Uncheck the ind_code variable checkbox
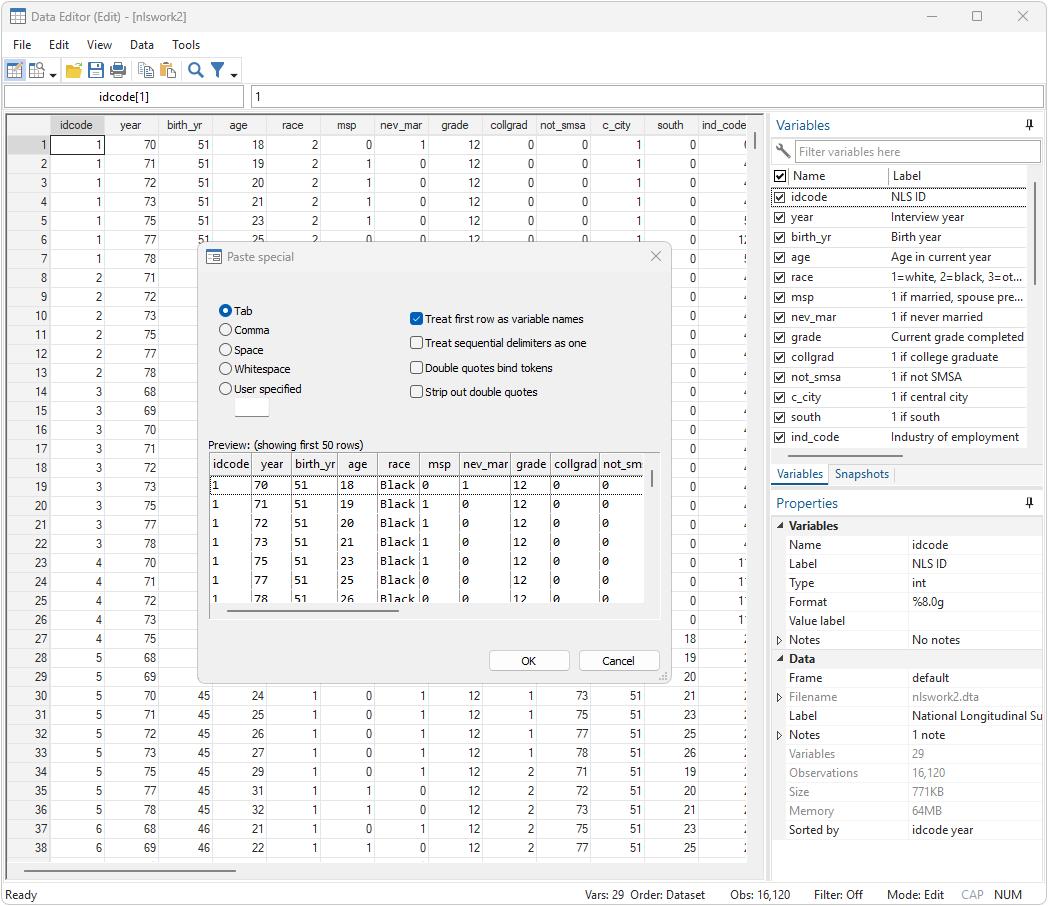 pos(779,438)
